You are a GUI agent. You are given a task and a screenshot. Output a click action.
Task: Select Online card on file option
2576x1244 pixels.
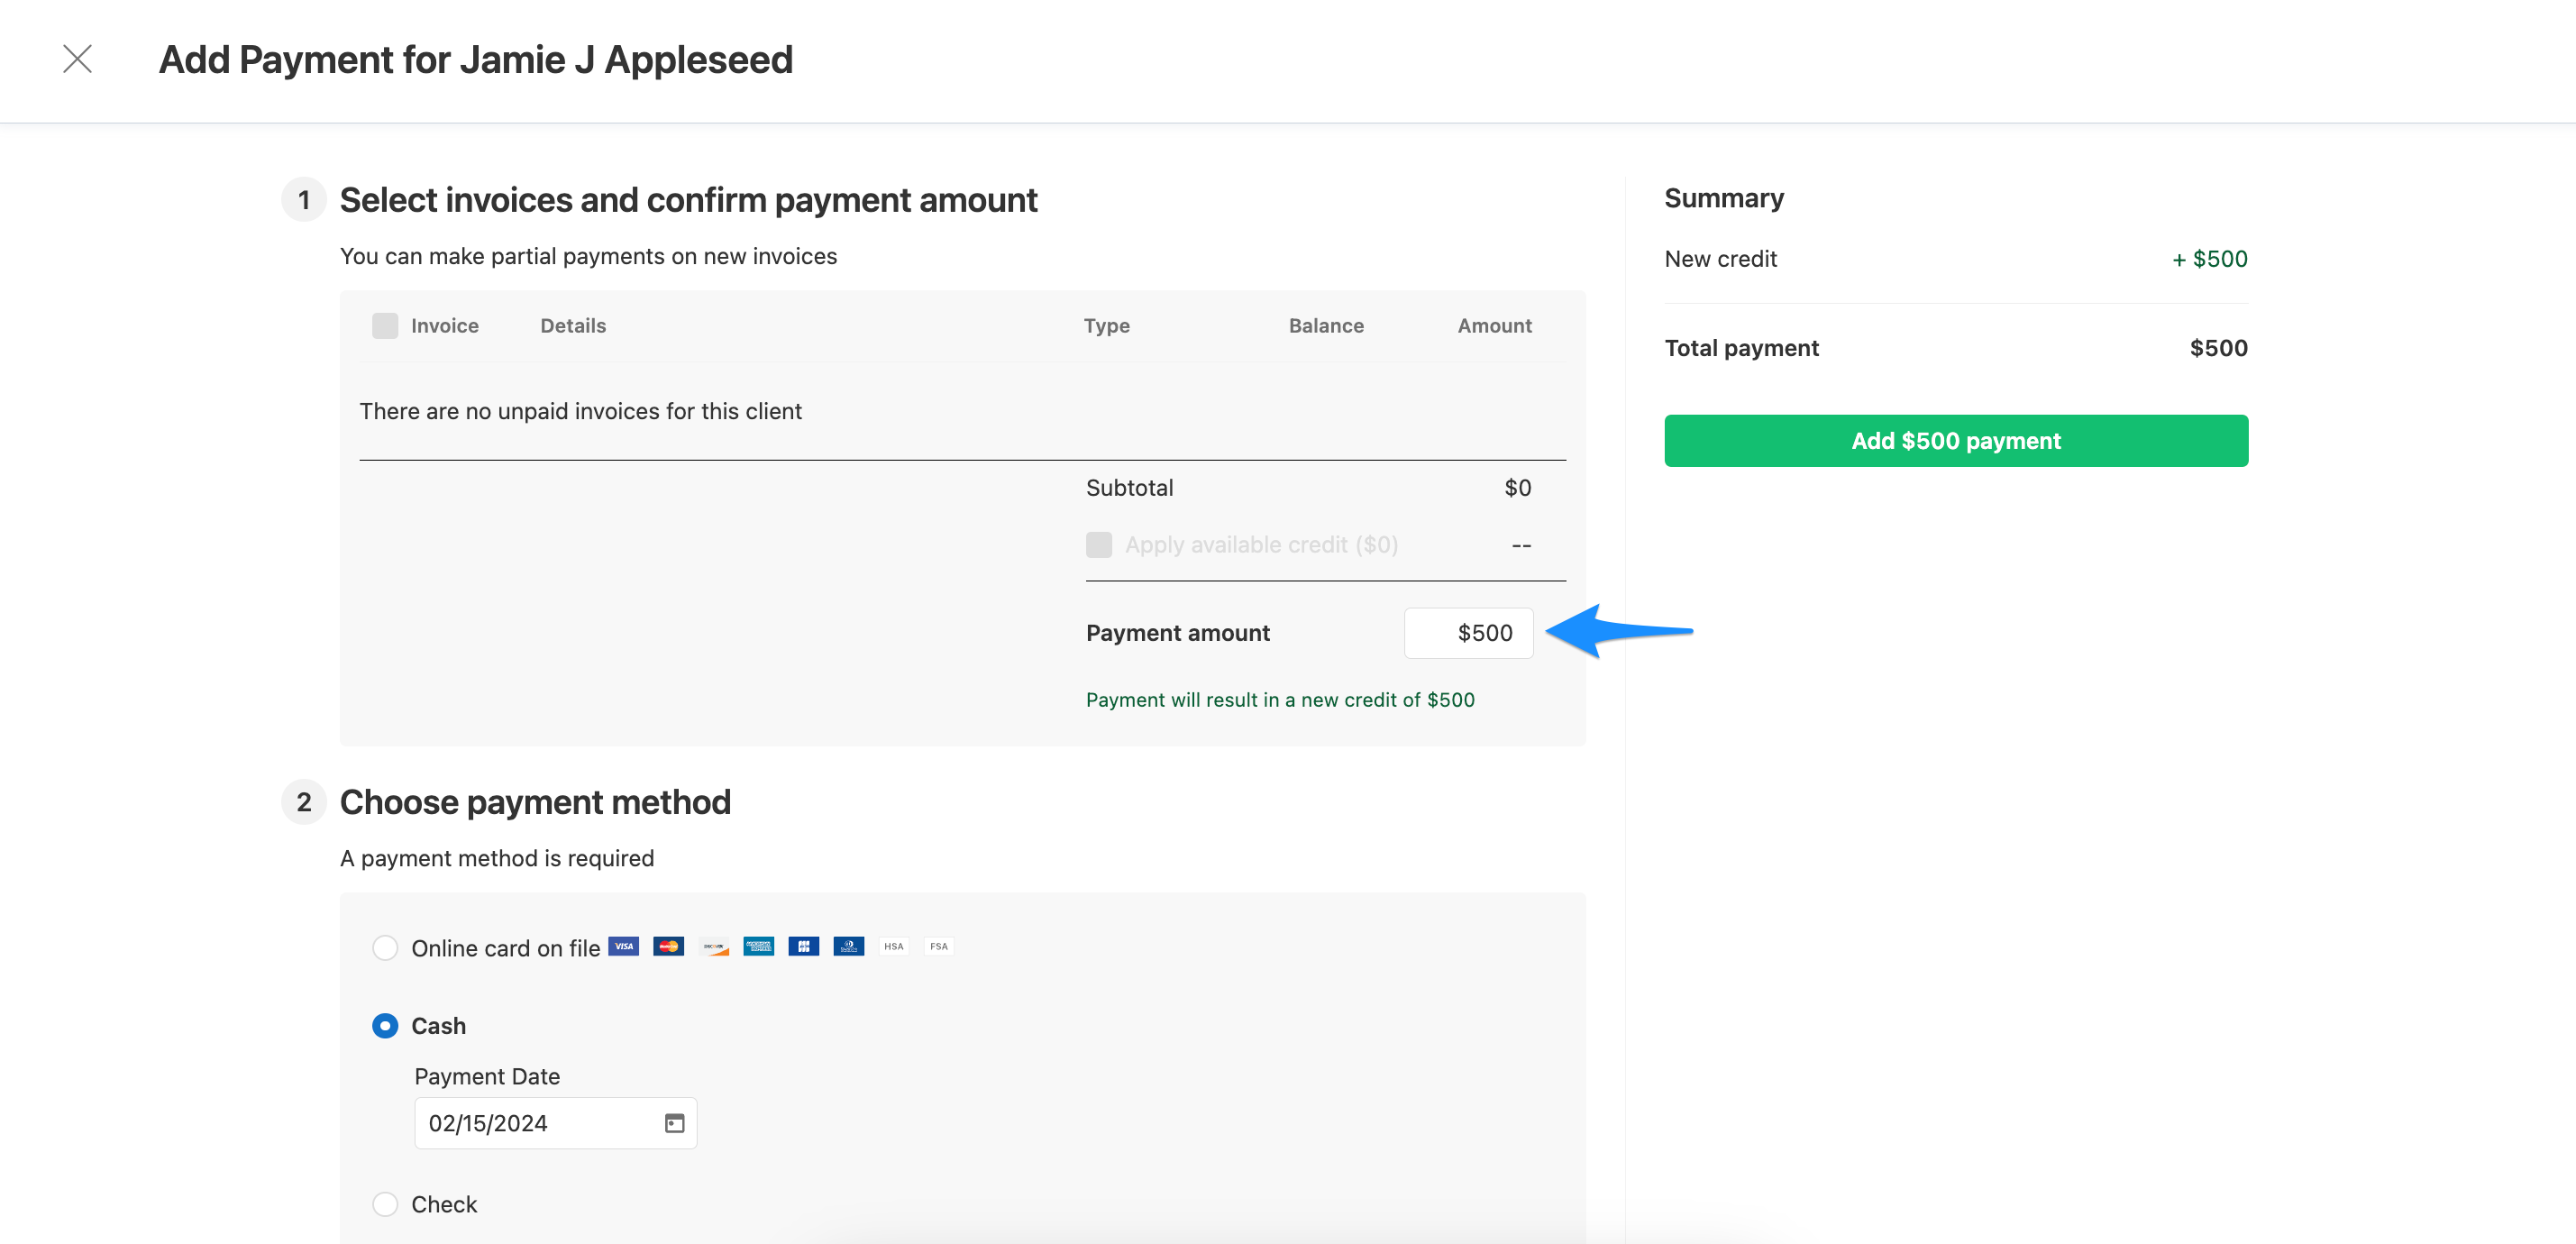(385, 948)
